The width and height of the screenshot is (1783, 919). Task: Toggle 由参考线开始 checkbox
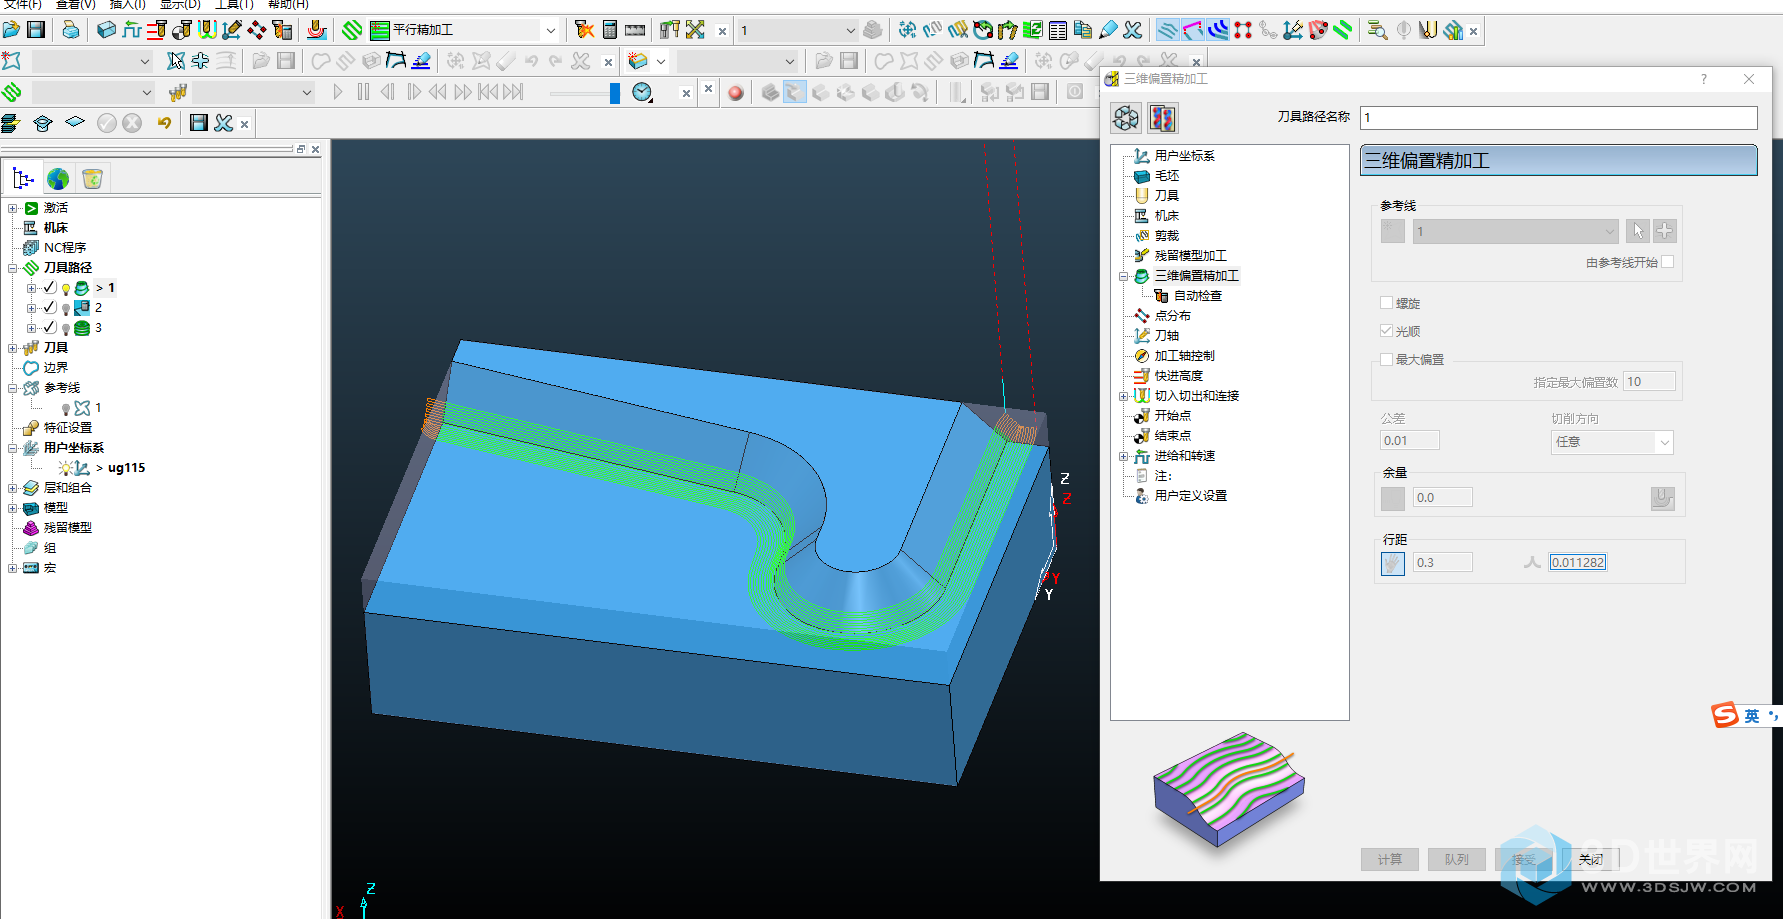(x=1667, y=261)
